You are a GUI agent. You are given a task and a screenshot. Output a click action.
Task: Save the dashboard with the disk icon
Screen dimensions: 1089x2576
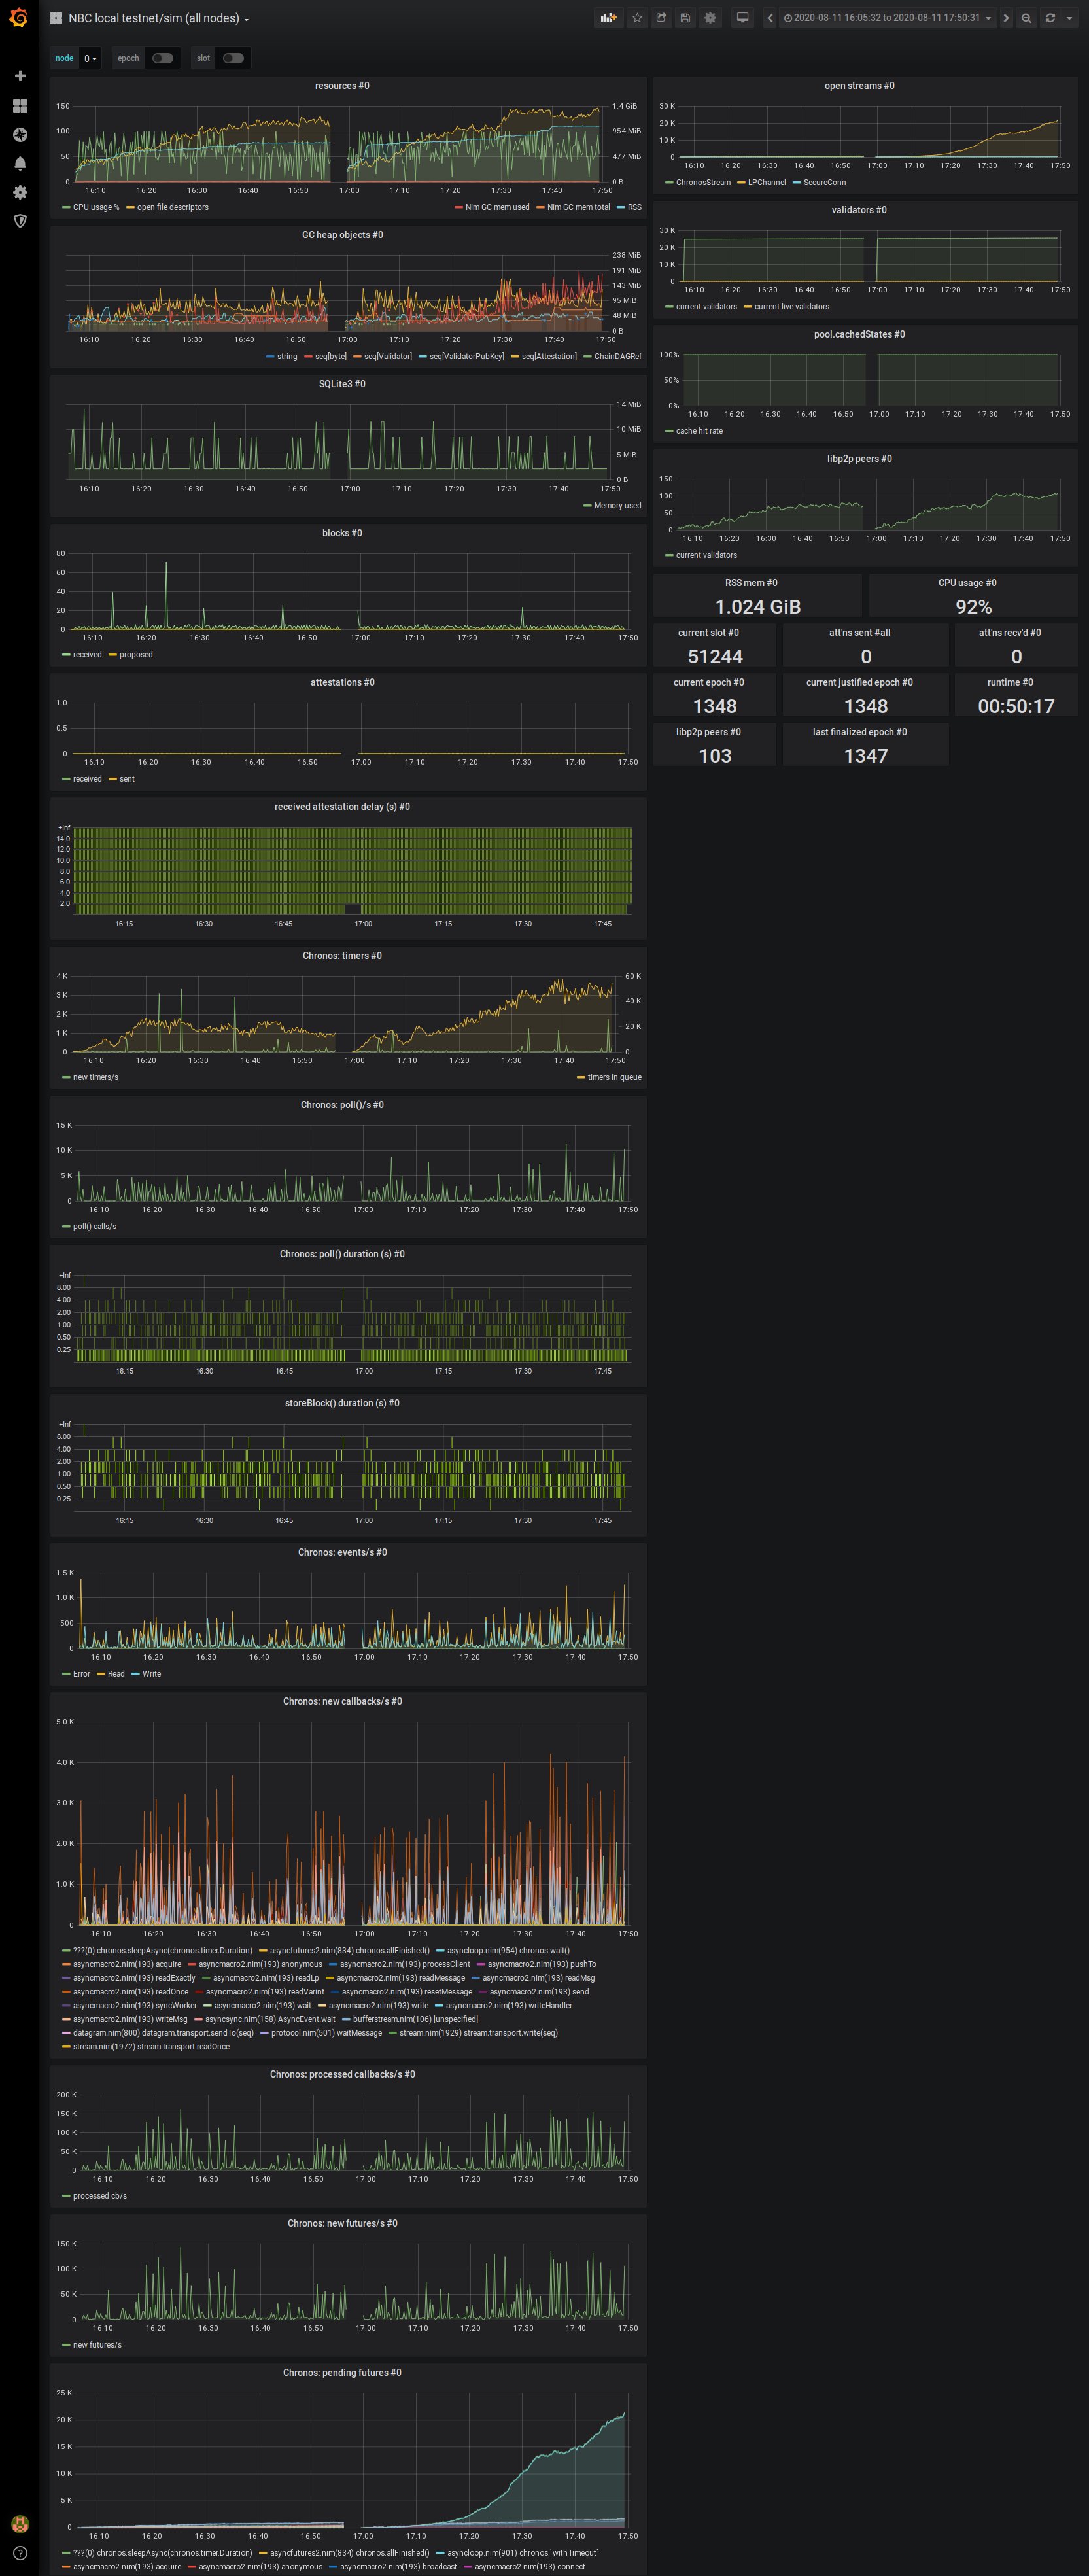[x=685, y=18]
